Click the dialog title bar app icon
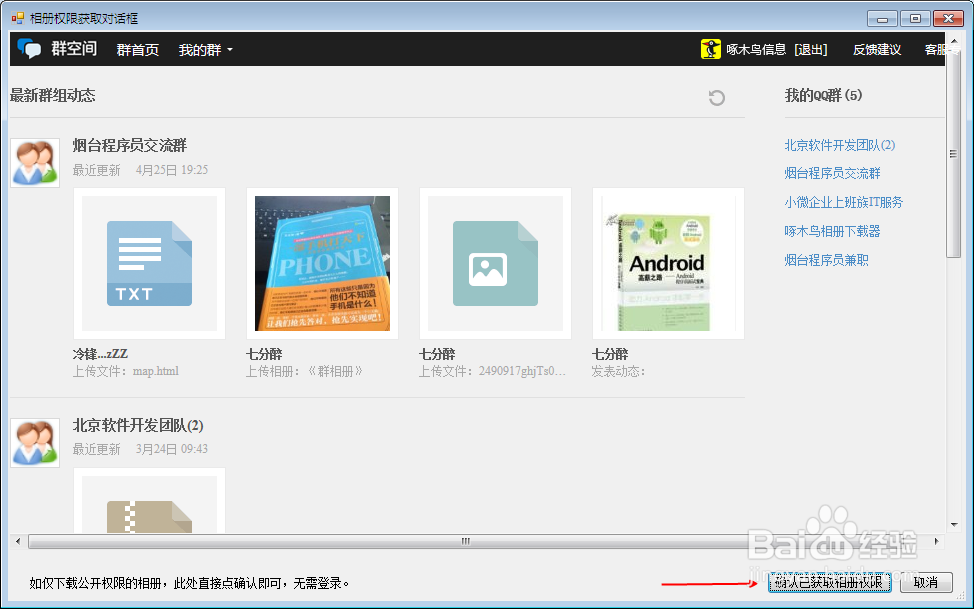Image resolution: width=974 pixels, height=609 pixels. 17,18
